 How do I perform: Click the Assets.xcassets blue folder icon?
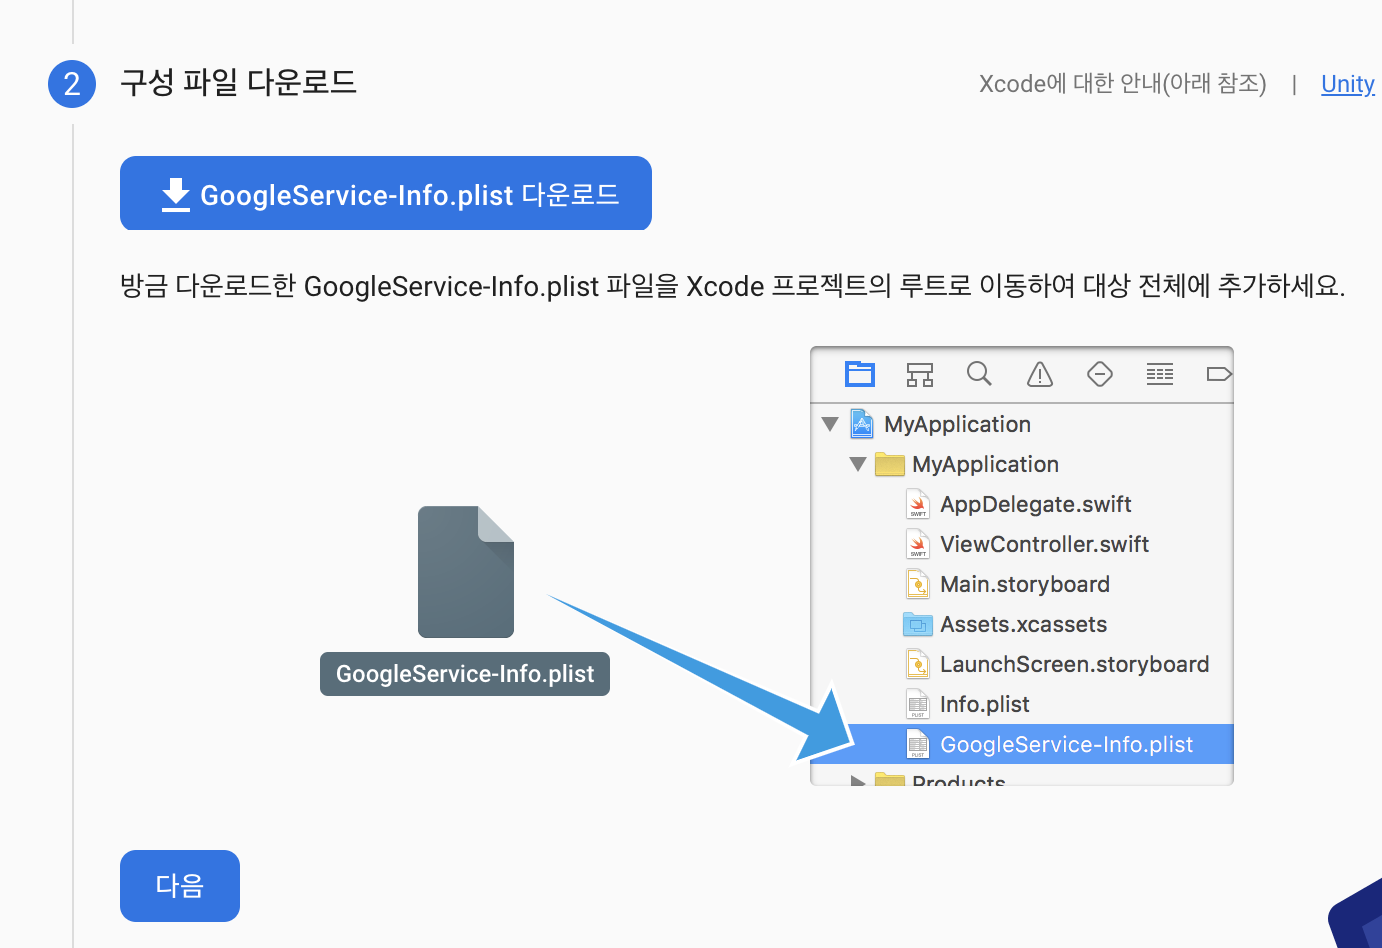coord(918,625)
